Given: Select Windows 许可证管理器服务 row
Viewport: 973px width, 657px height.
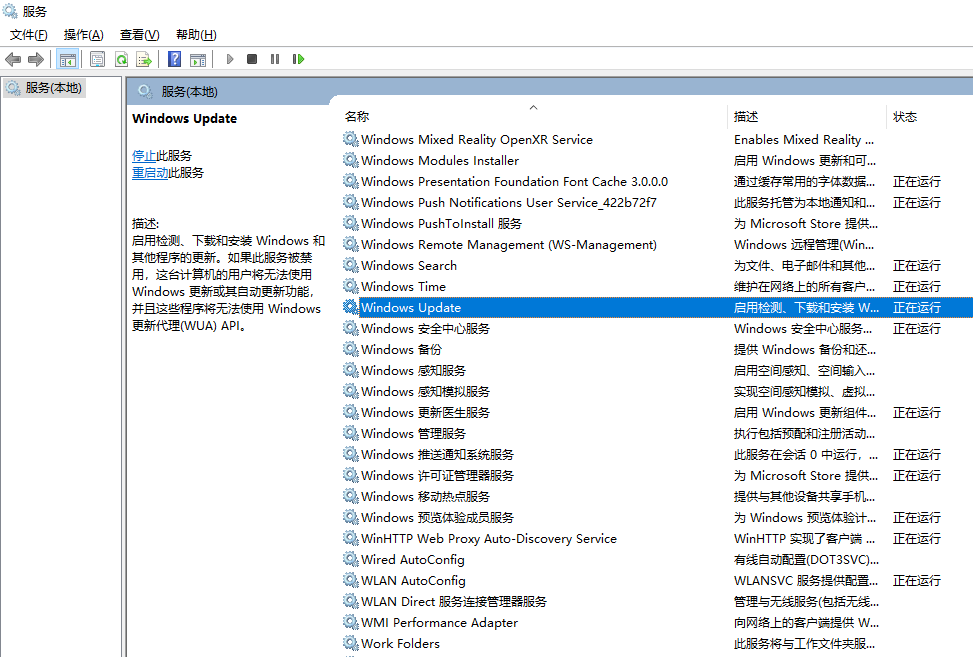Looking at the screenshot, I should 657,476.
